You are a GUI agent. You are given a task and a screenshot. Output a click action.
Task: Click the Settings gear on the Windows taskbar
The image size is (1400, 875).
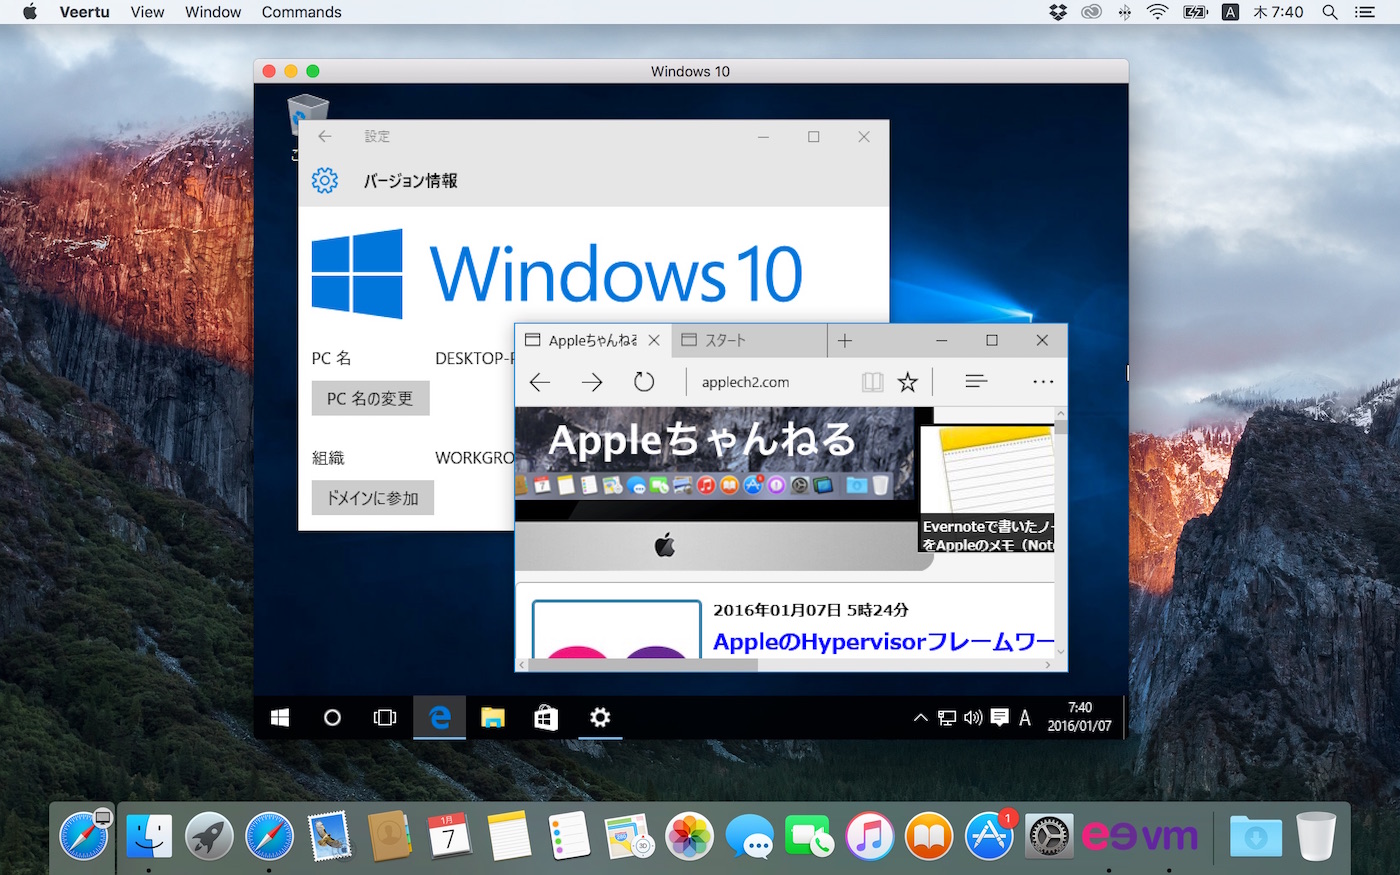pyautogui.click(x=600, y=718)
